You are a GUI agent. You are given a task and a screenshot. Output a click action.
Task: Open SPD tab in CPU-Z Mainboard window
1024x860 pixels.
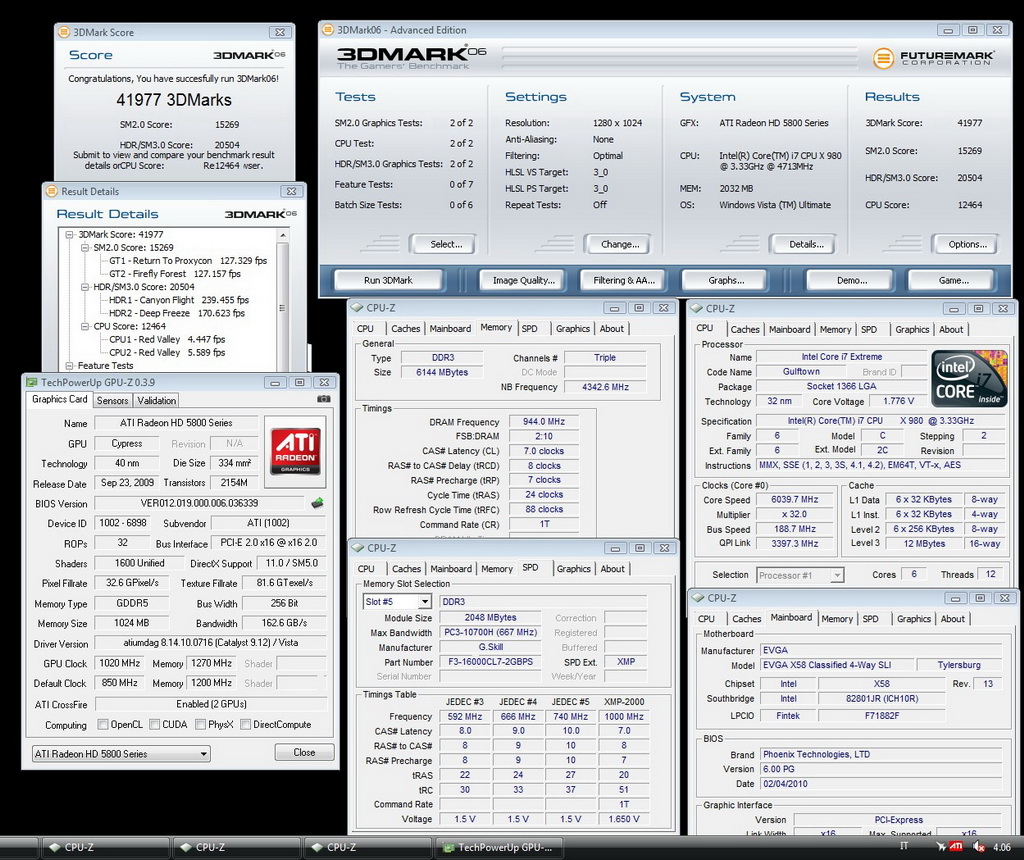(871, 618)
